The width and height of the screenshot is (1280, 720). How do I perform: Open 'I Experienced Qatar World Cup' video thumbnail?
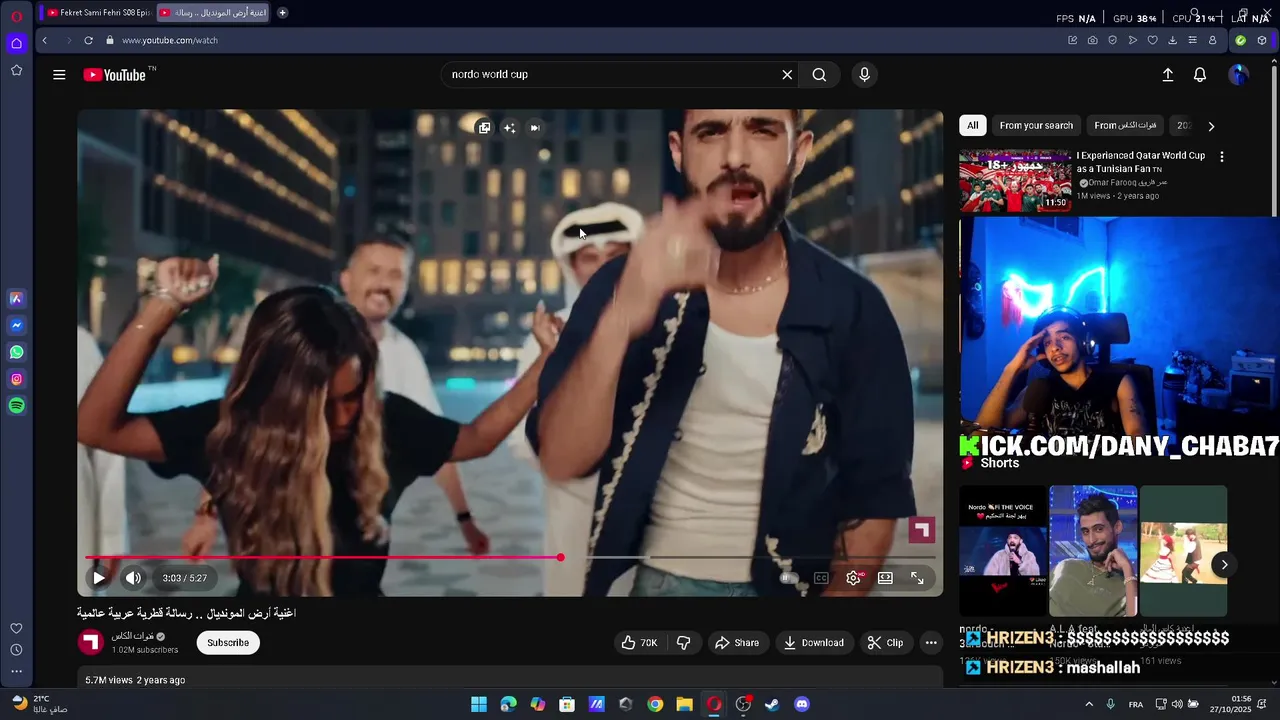[1015, 180]
